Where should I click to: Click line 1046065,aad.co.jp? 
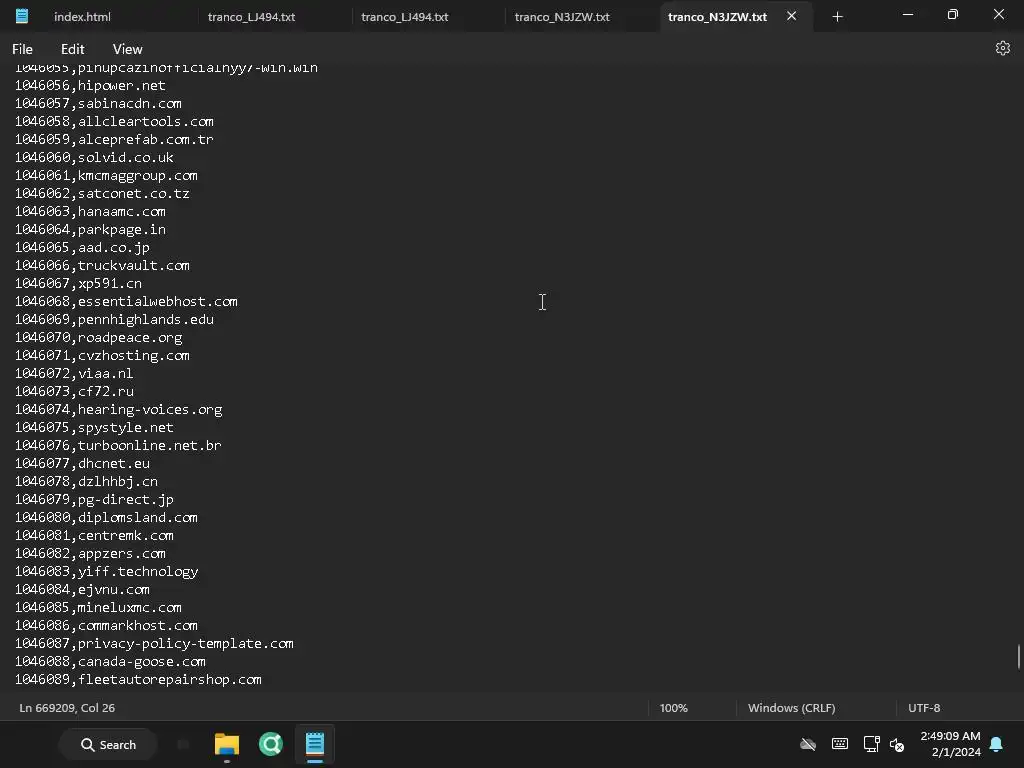pyautogui.click(x=82, y=248)
